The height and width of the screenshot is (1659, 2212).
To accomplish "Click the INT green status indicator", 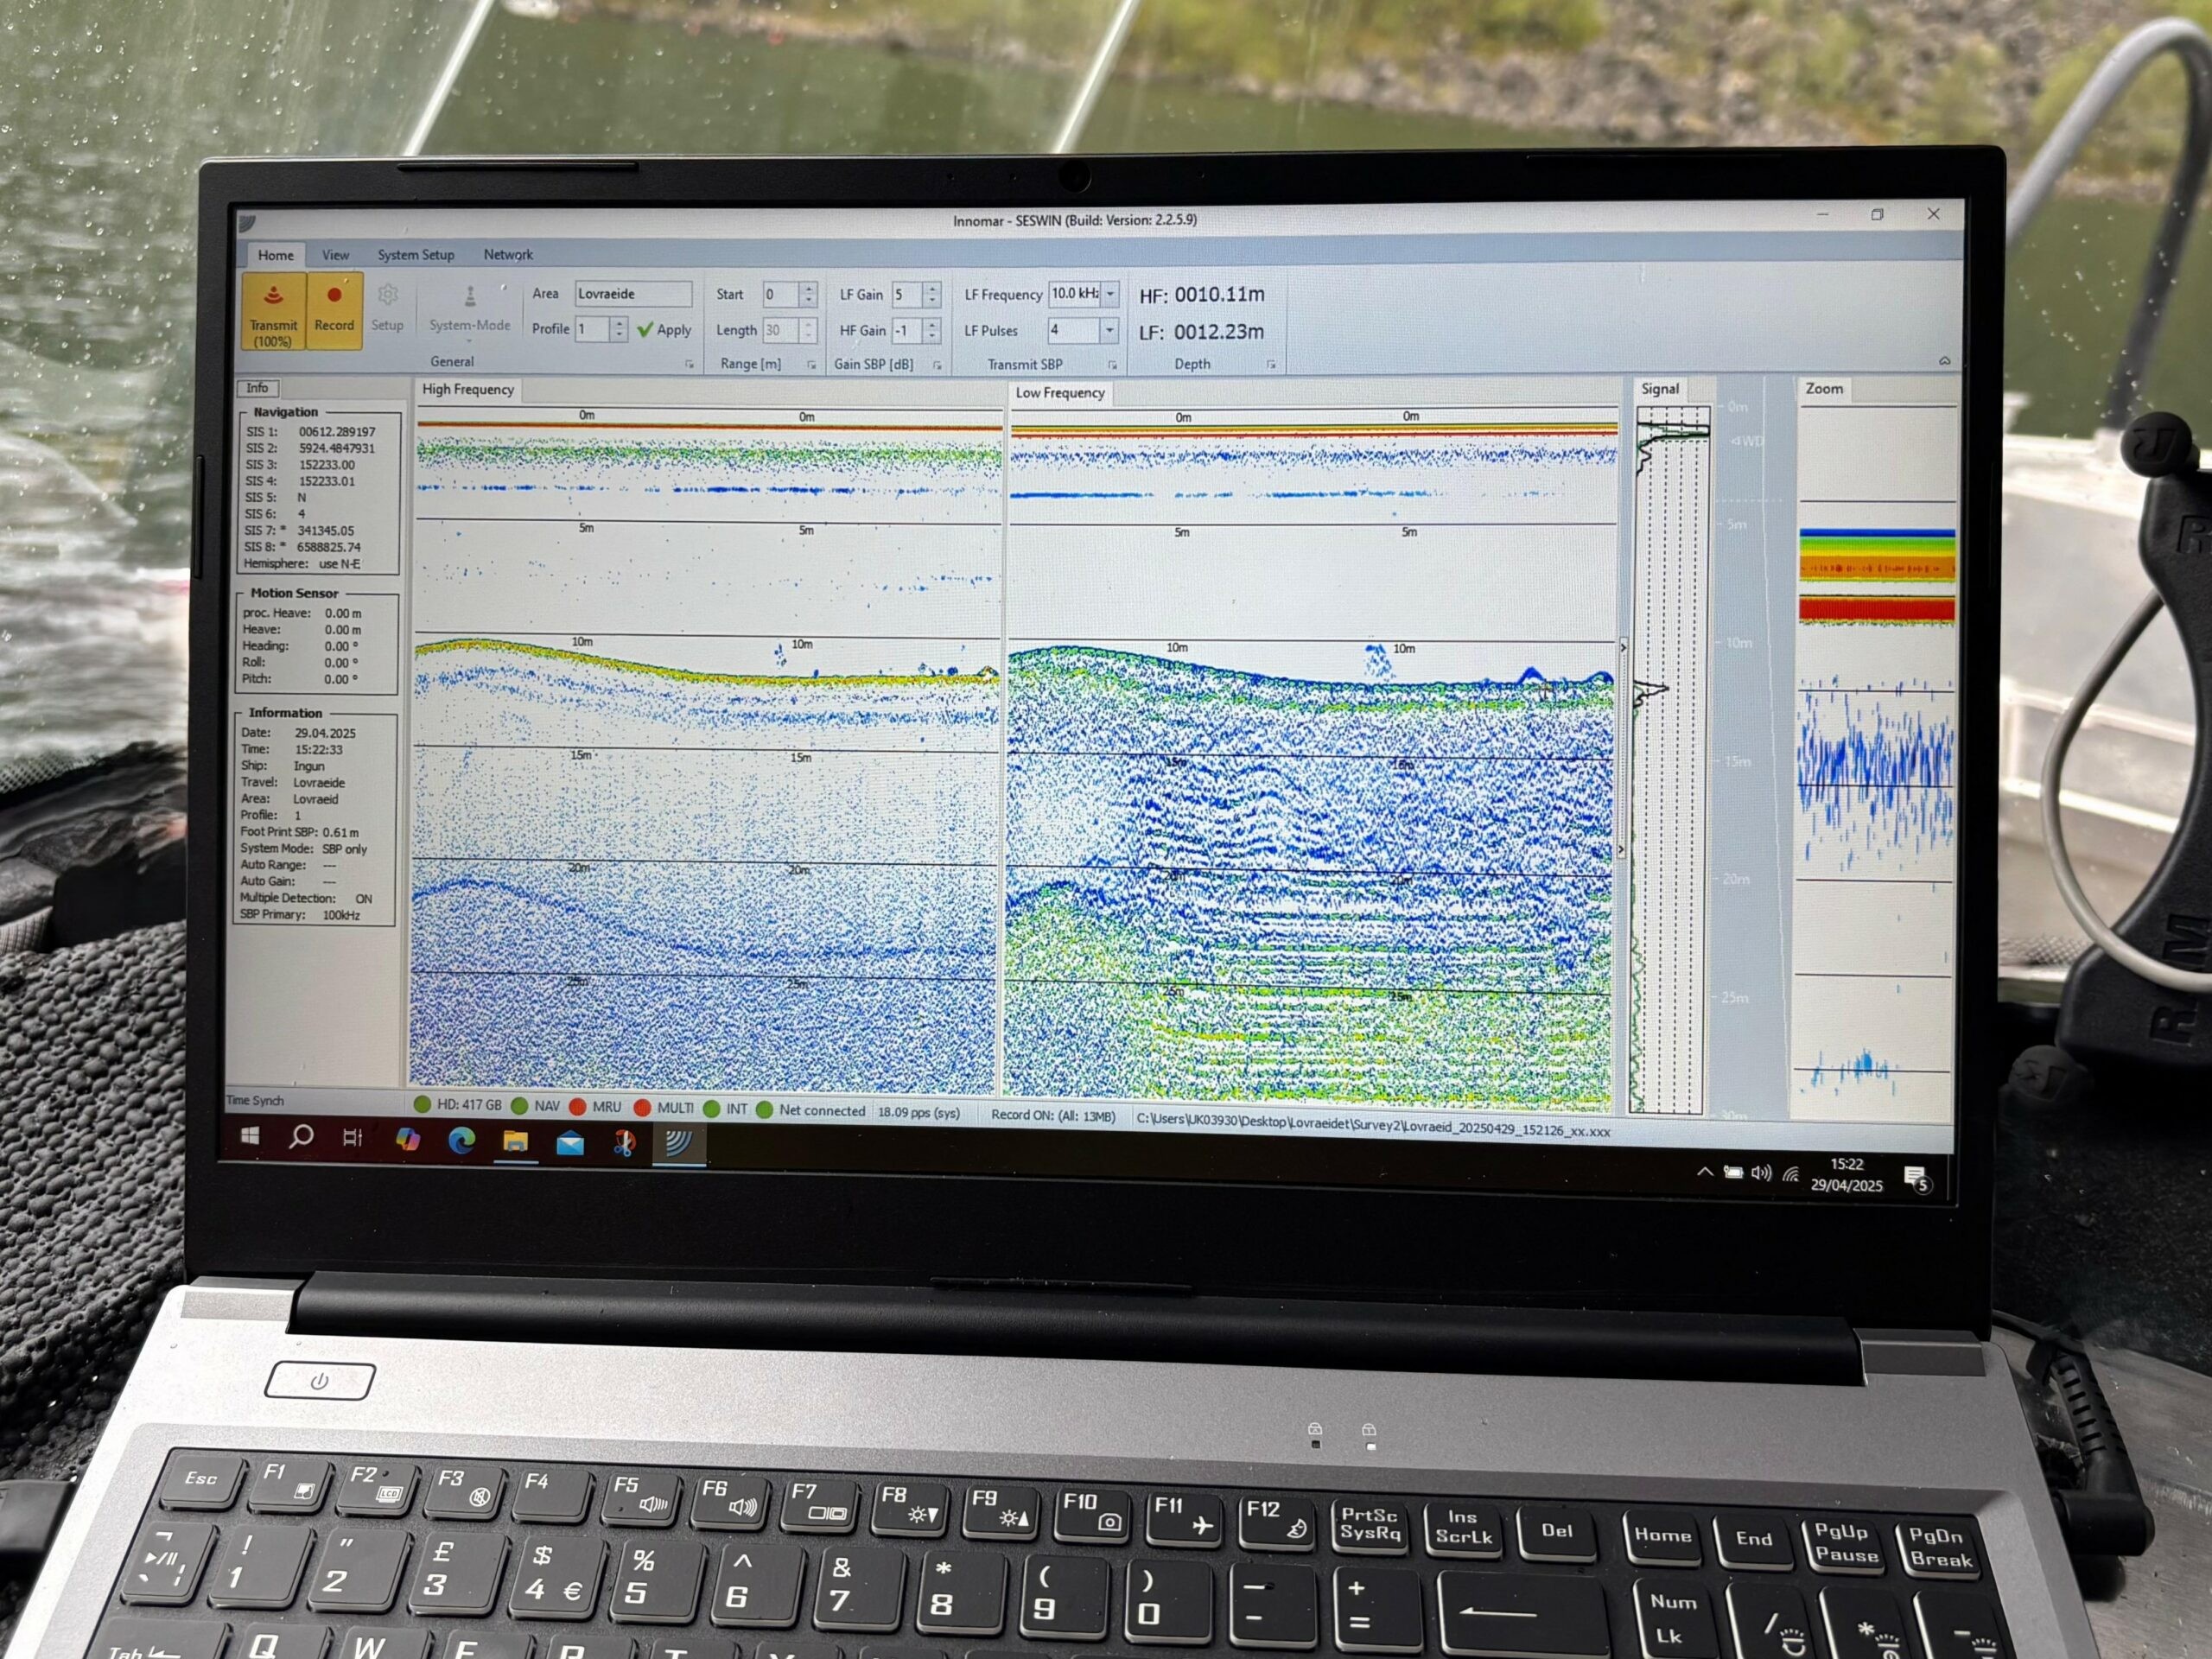I will click(726, 1109).
